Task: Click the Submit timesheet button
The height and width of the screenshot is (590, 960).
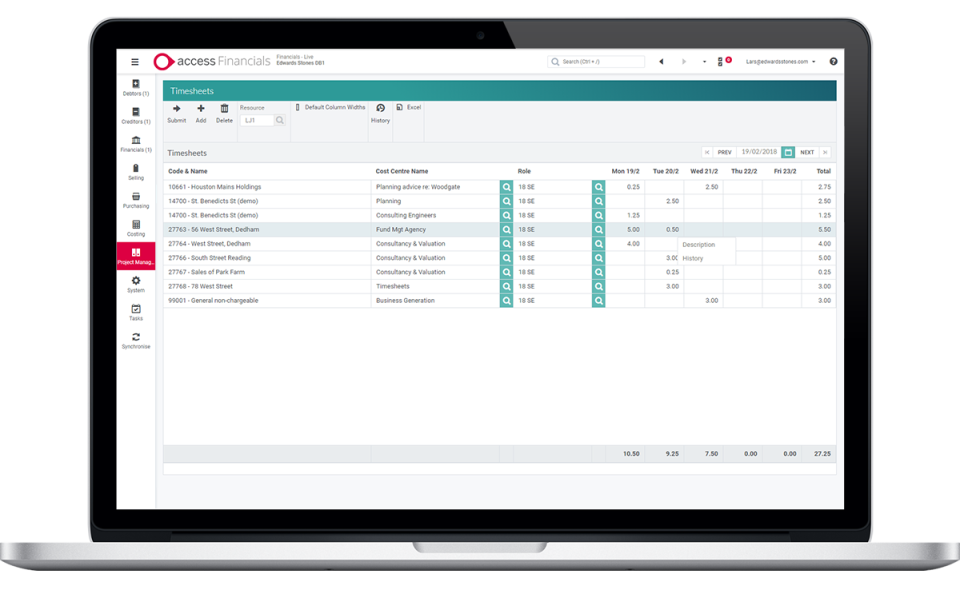Action: (x=176, y=113)
